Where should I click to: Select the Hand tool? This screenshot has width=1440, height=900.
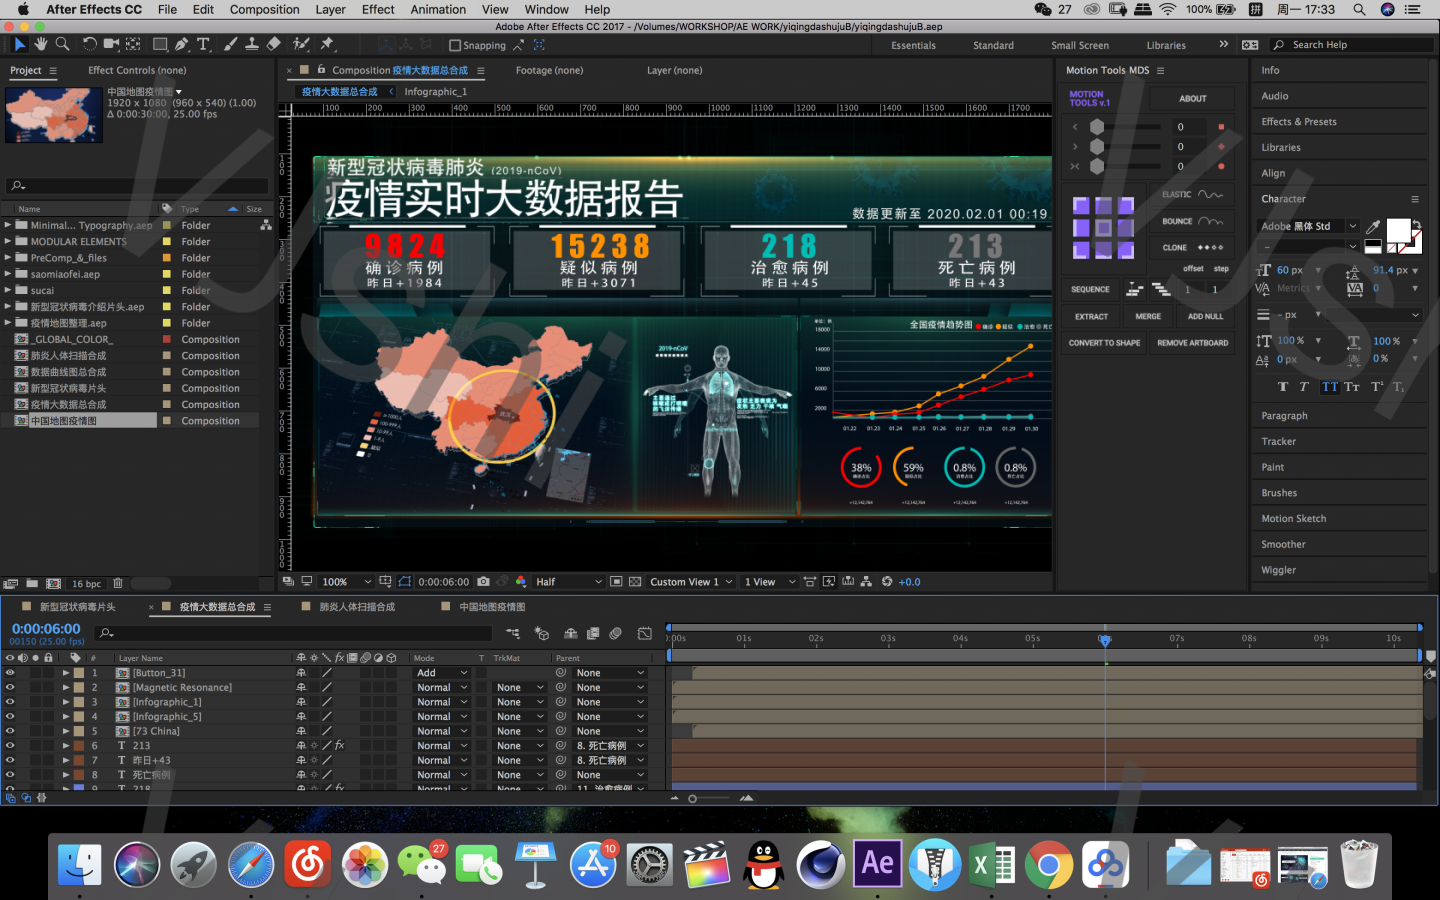[x=41, y=45]
